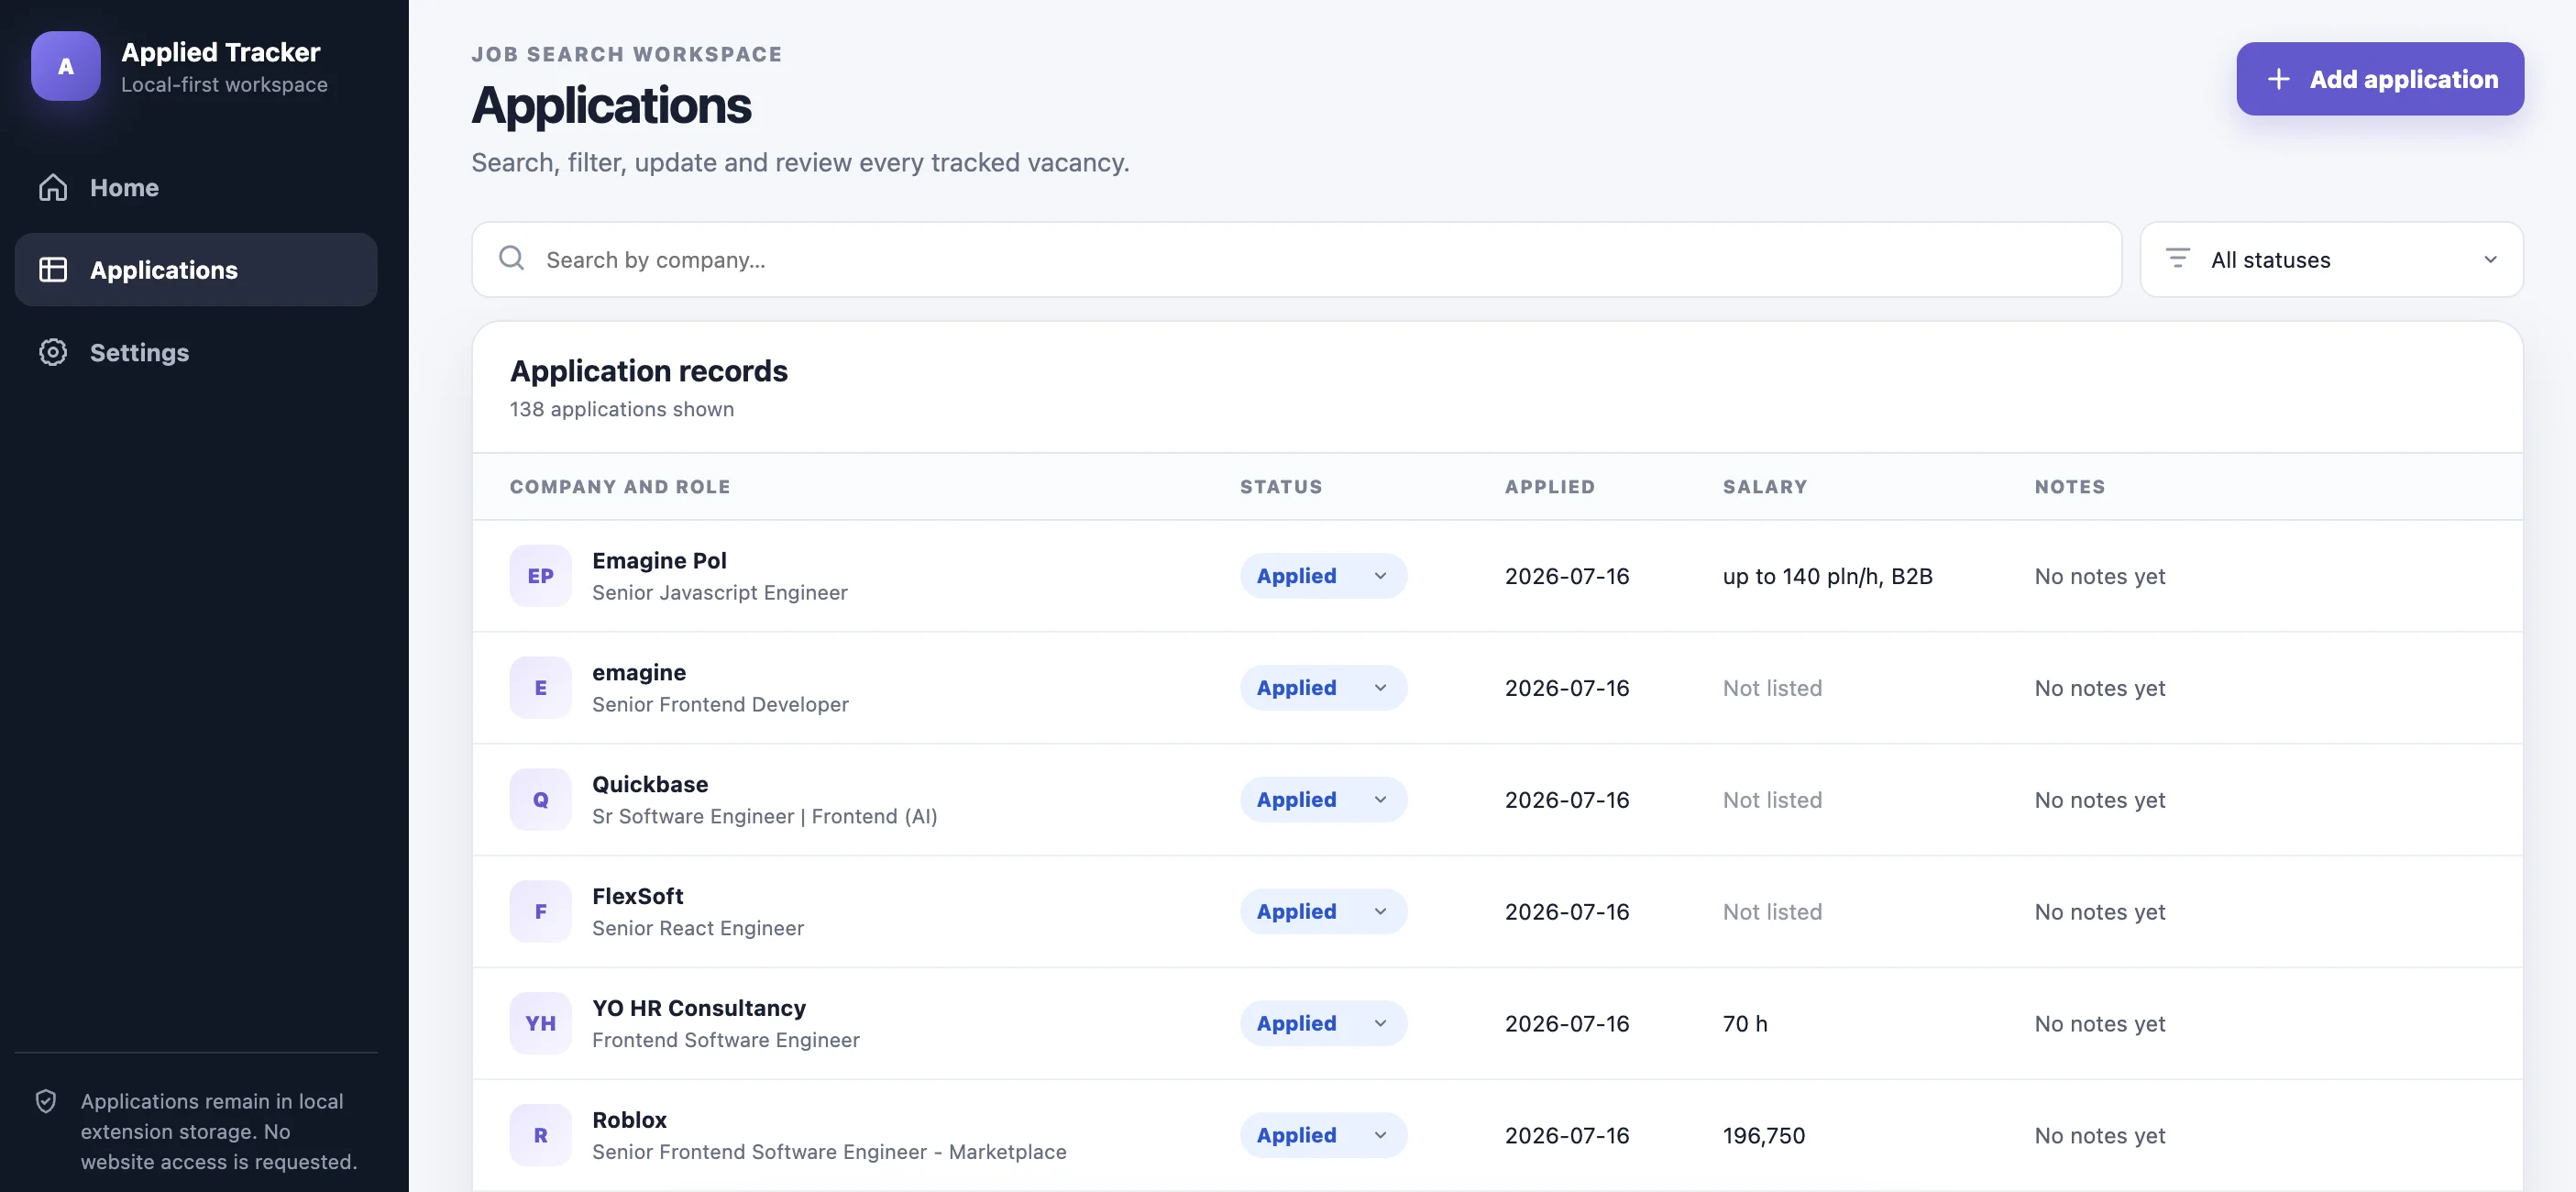Click Frontend Software Engineer role text
Image resolution: width=2576 pixels, height=1192 pixels.
[x=726, y=1040]
